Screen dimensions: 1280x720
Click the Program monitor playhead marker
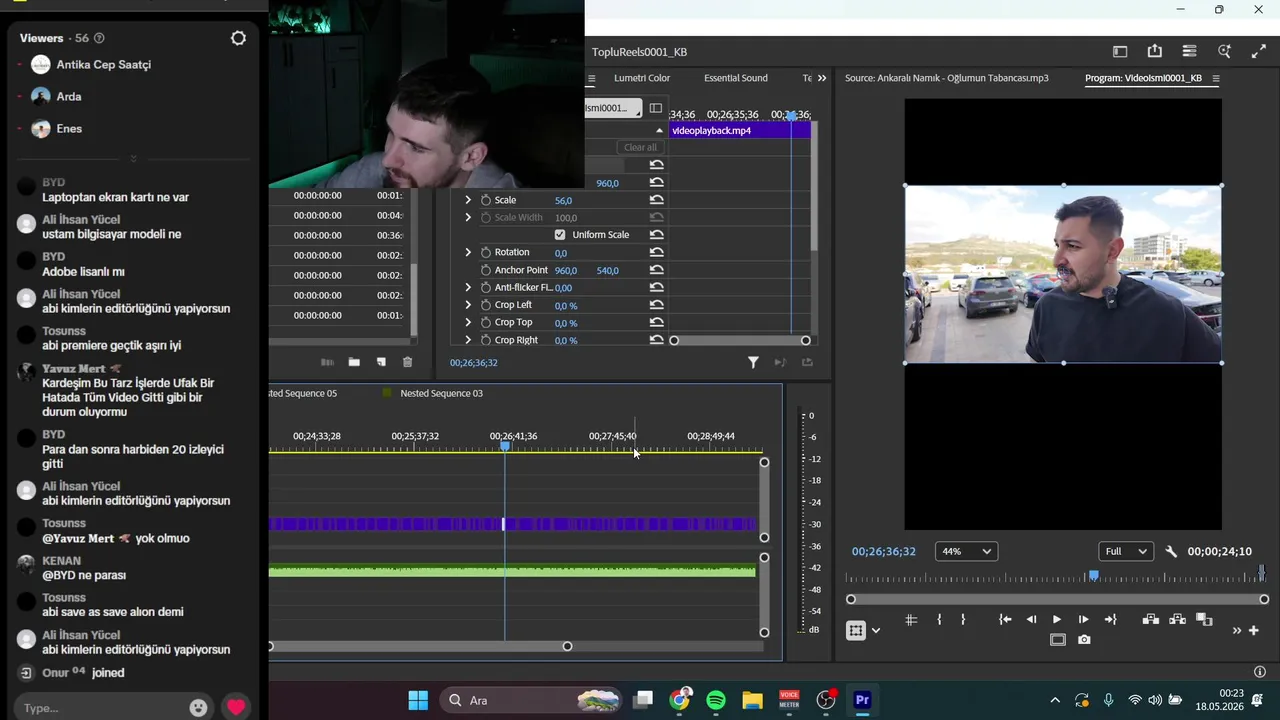point(1093,576)
